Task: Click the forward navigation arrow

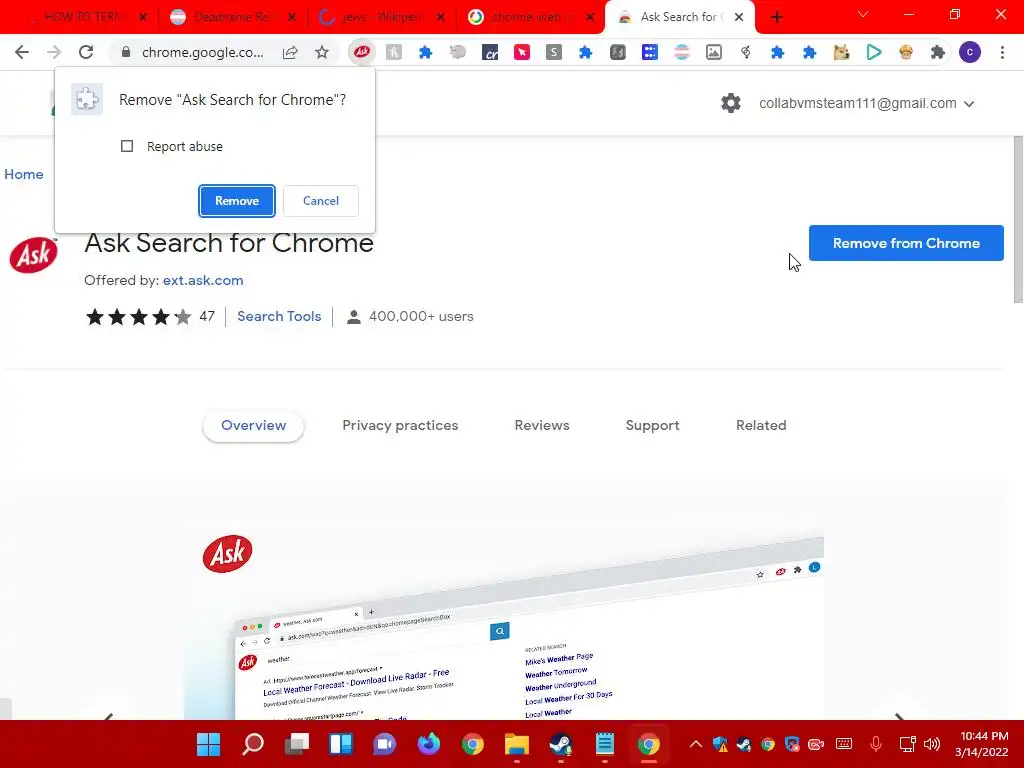Action: (x=54, y=52)
